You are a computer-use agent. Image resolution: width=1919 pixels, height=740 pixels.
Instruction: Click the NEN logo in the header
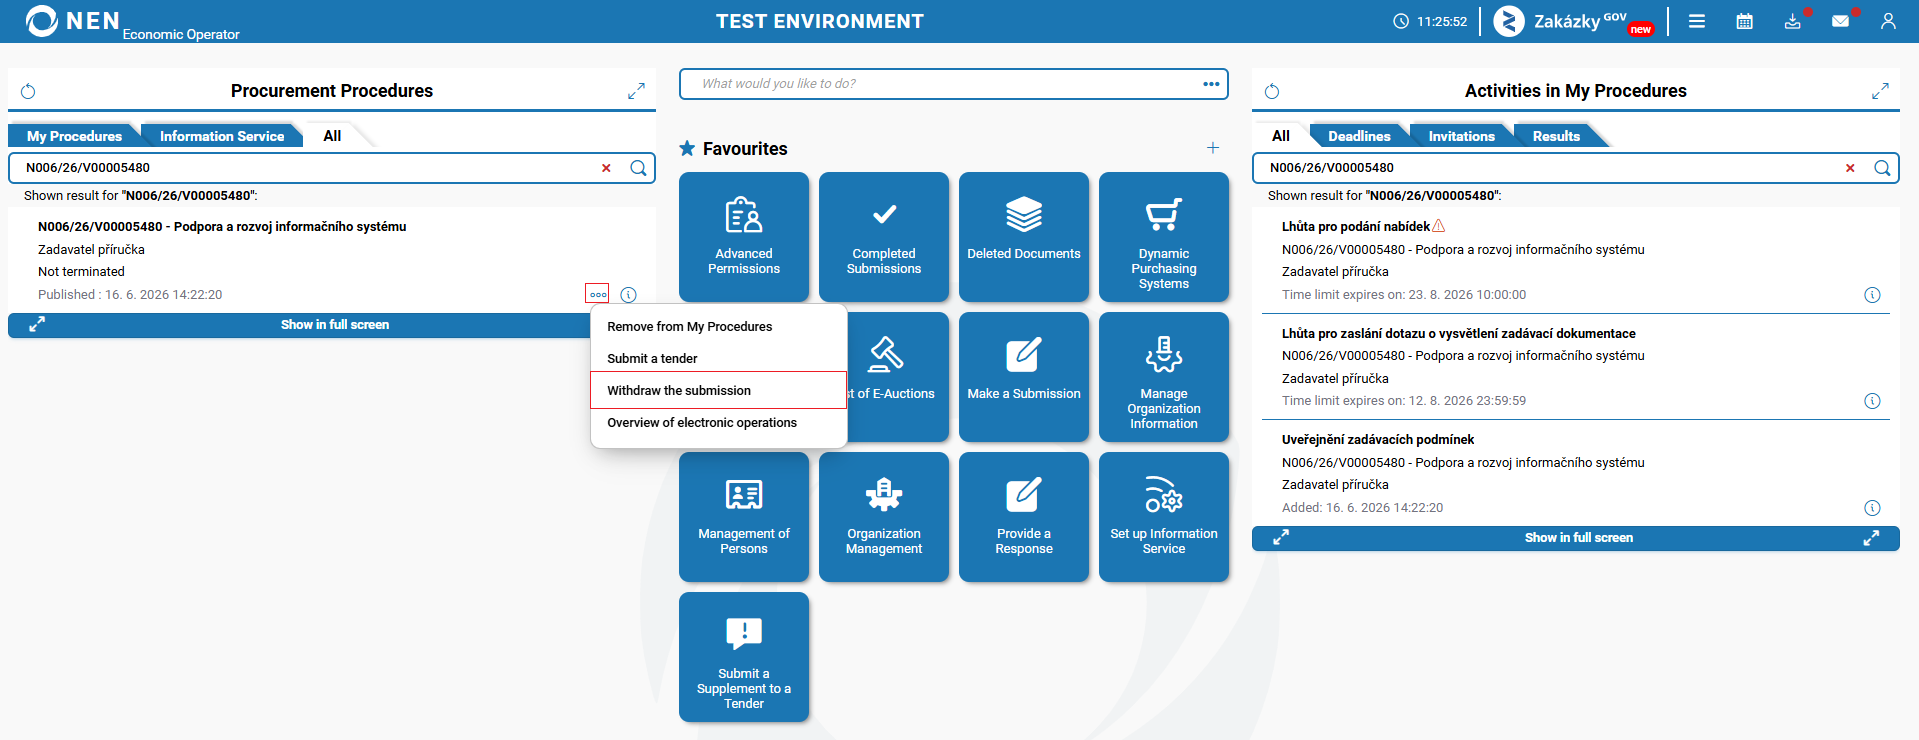pyautogui.click(x=72, y=21)
